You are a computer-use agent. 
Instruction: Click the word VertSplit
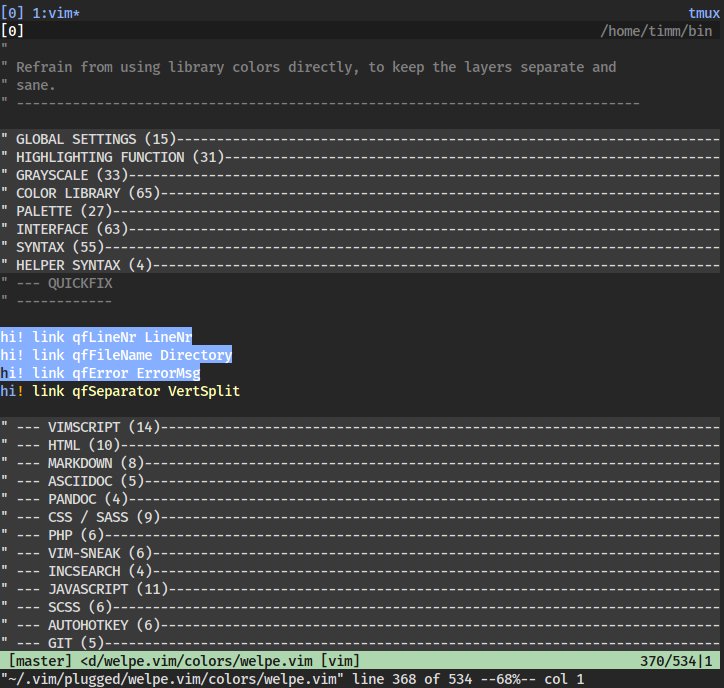tap(204, 391)
